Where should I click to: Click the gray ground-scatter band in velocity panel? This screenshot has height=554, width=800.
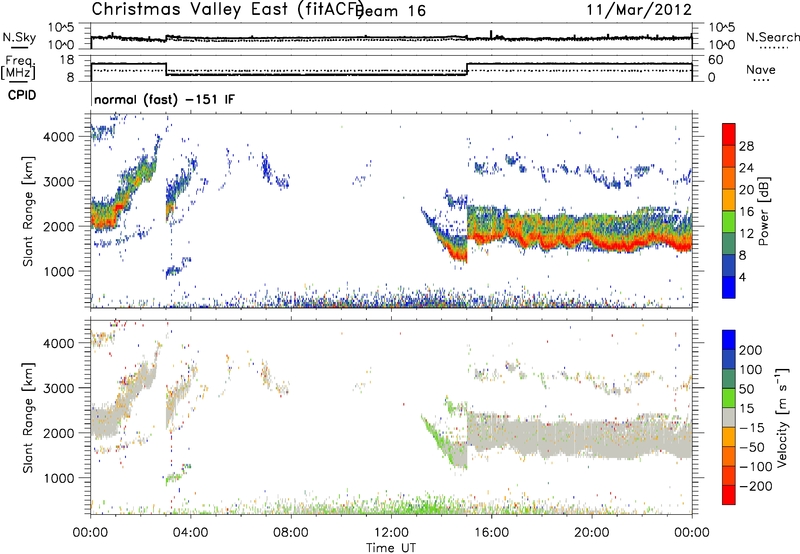pyautogui.click(x=579, y=434)
